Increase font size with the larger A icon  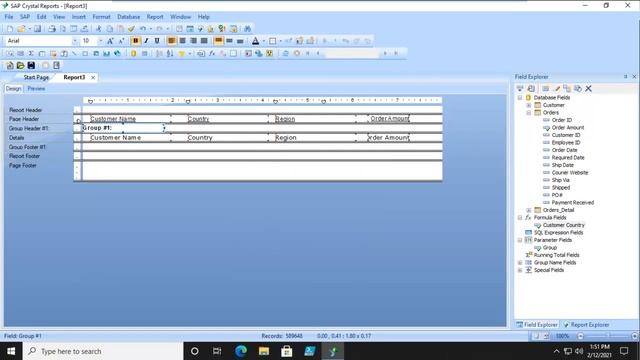(x=110, y=41)
